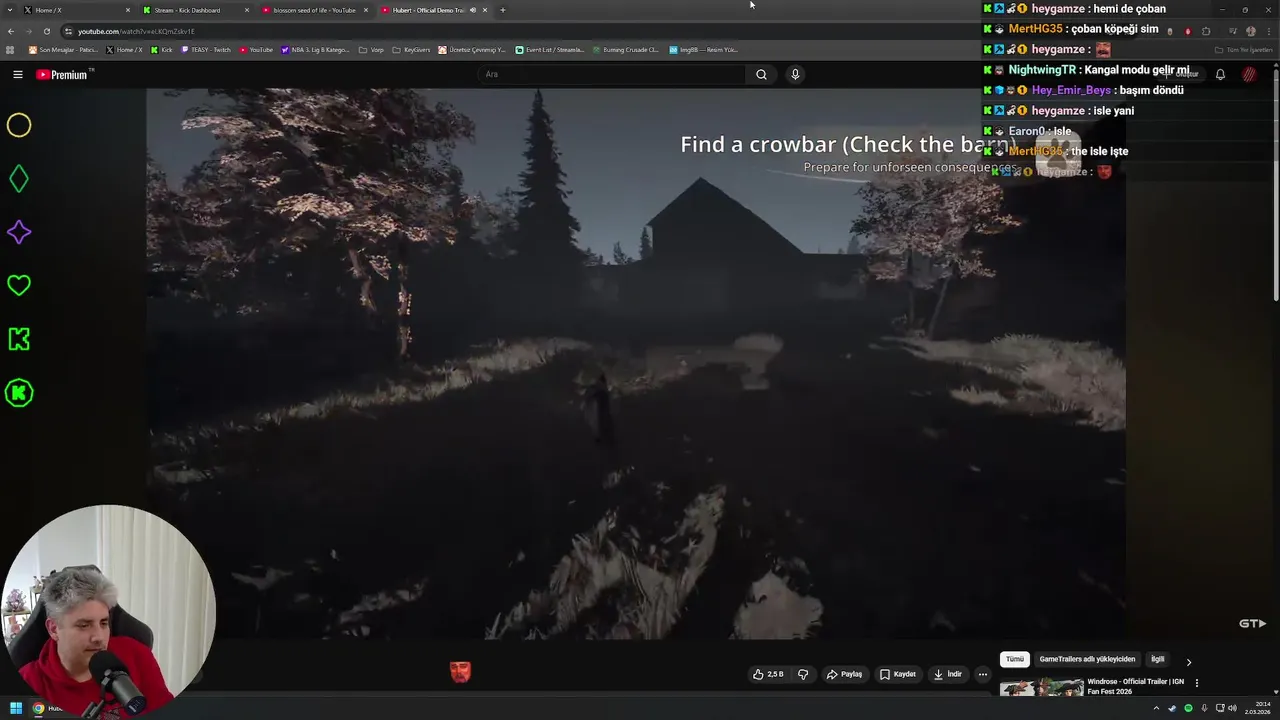Open a new browser tab
This screenshot has height=720, width=1280.
(x=503, y=10)
